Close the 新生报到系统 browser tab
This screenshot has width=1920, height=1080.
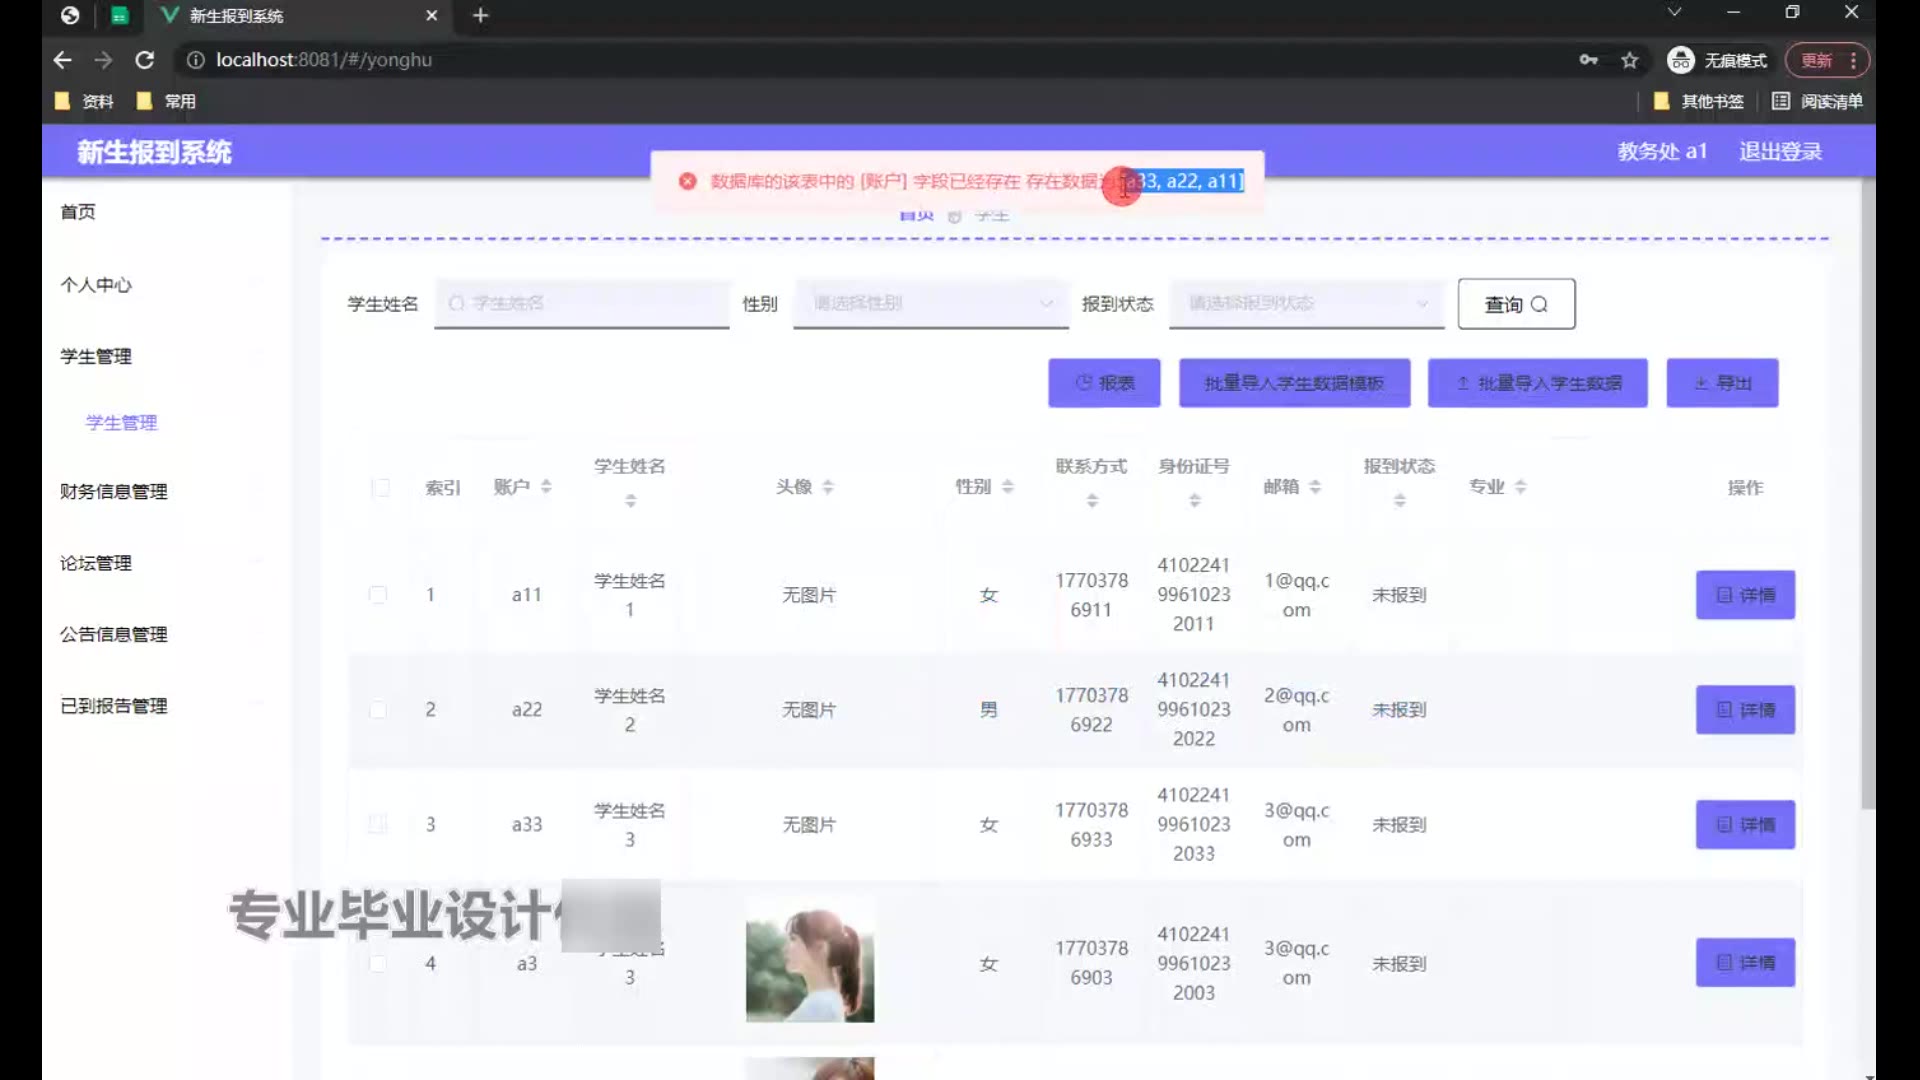431,15
